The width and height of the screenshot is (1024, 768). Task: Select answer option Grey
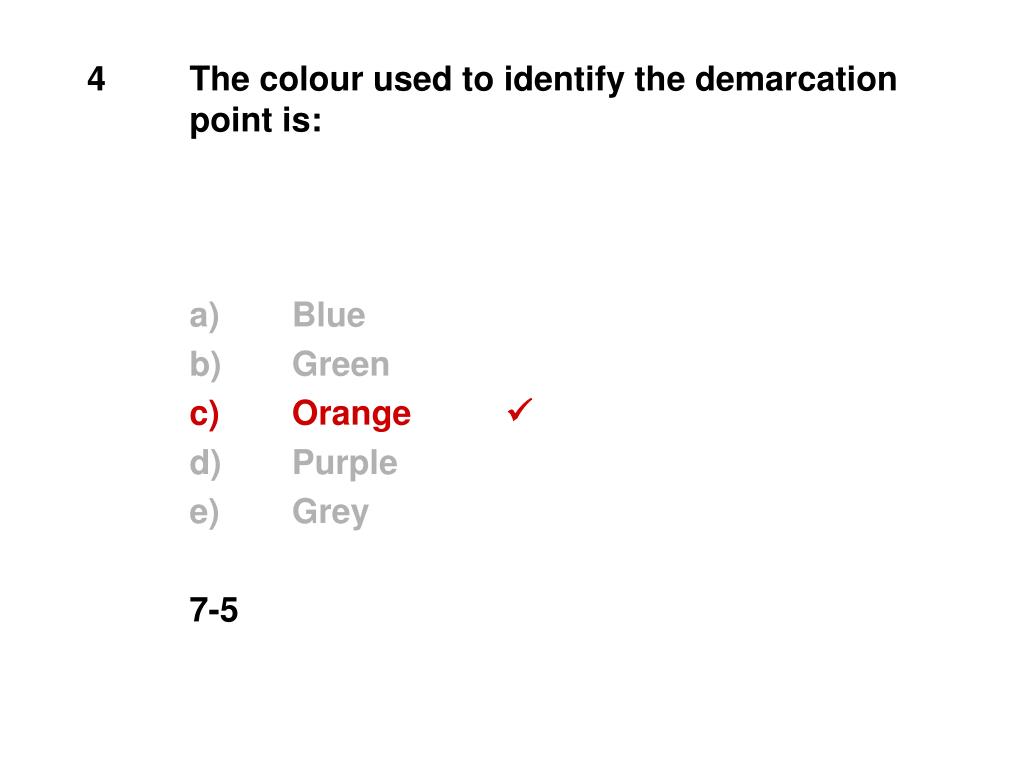click(x=330, y=513)
